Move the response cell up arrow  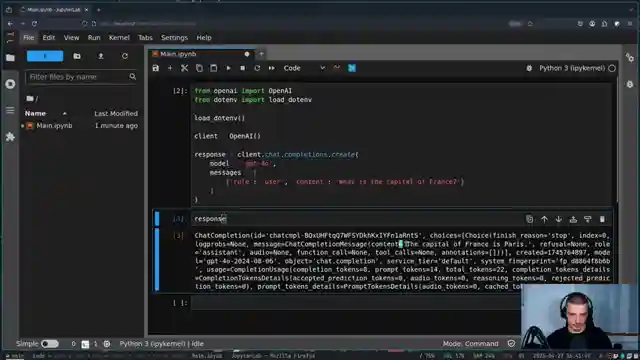(x=544, y=219)
